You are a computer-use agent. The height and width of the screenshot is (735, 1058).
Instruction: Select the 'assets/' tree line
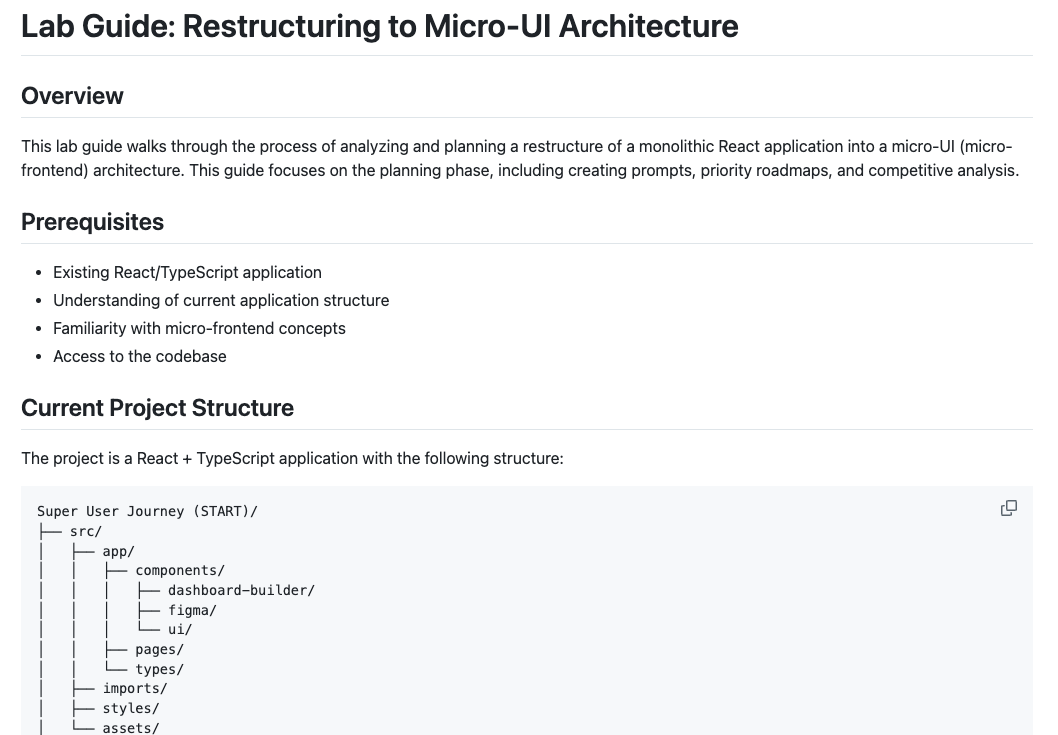click(131, 728)
